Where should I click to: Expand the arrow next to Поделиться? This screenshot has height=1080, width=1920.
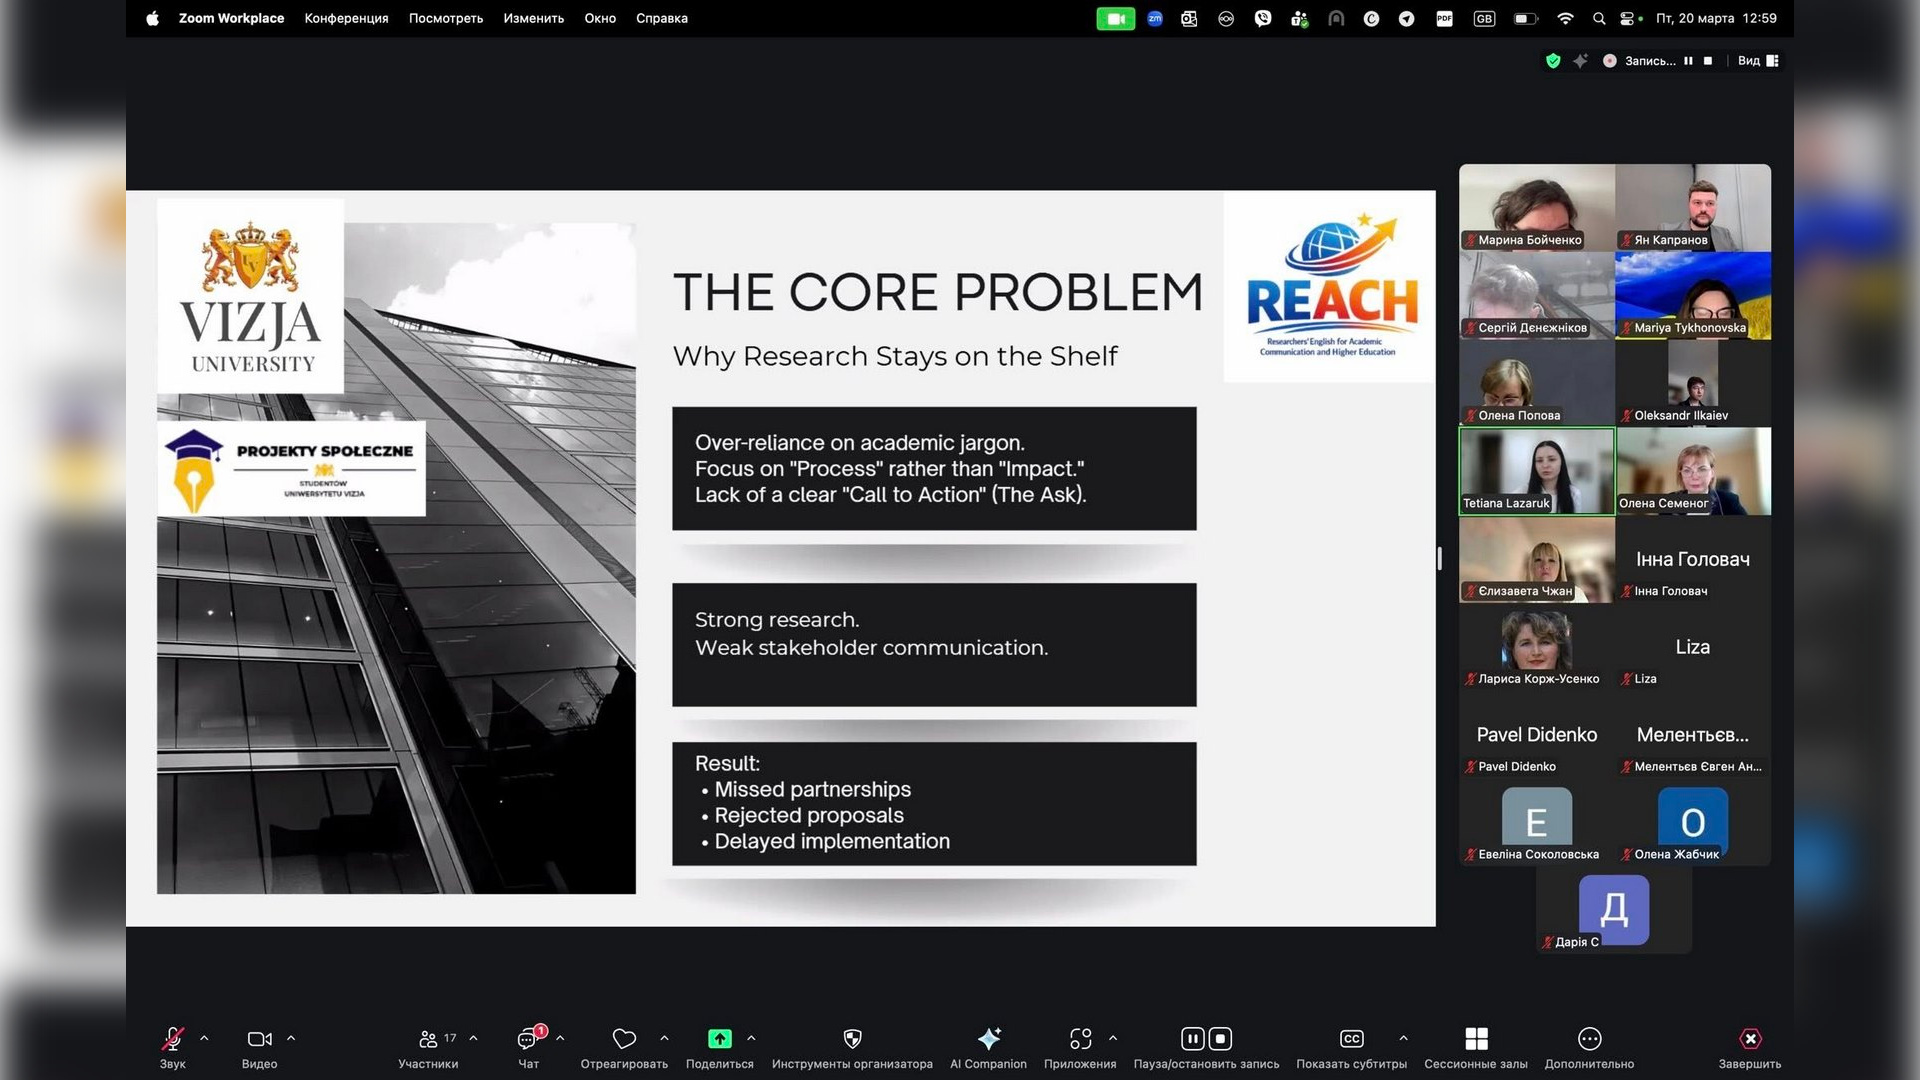[751, 1038]
